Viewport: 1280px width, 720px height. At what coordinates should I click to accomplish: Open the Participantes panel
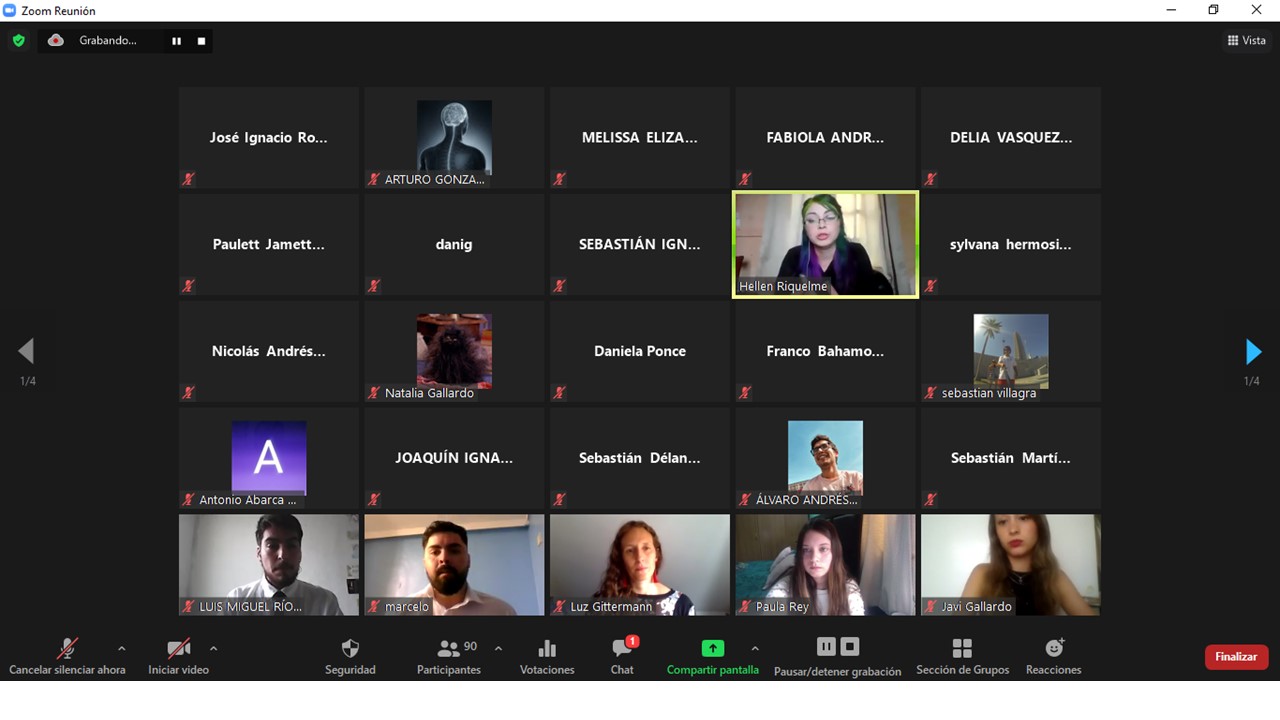coord(449,649)
